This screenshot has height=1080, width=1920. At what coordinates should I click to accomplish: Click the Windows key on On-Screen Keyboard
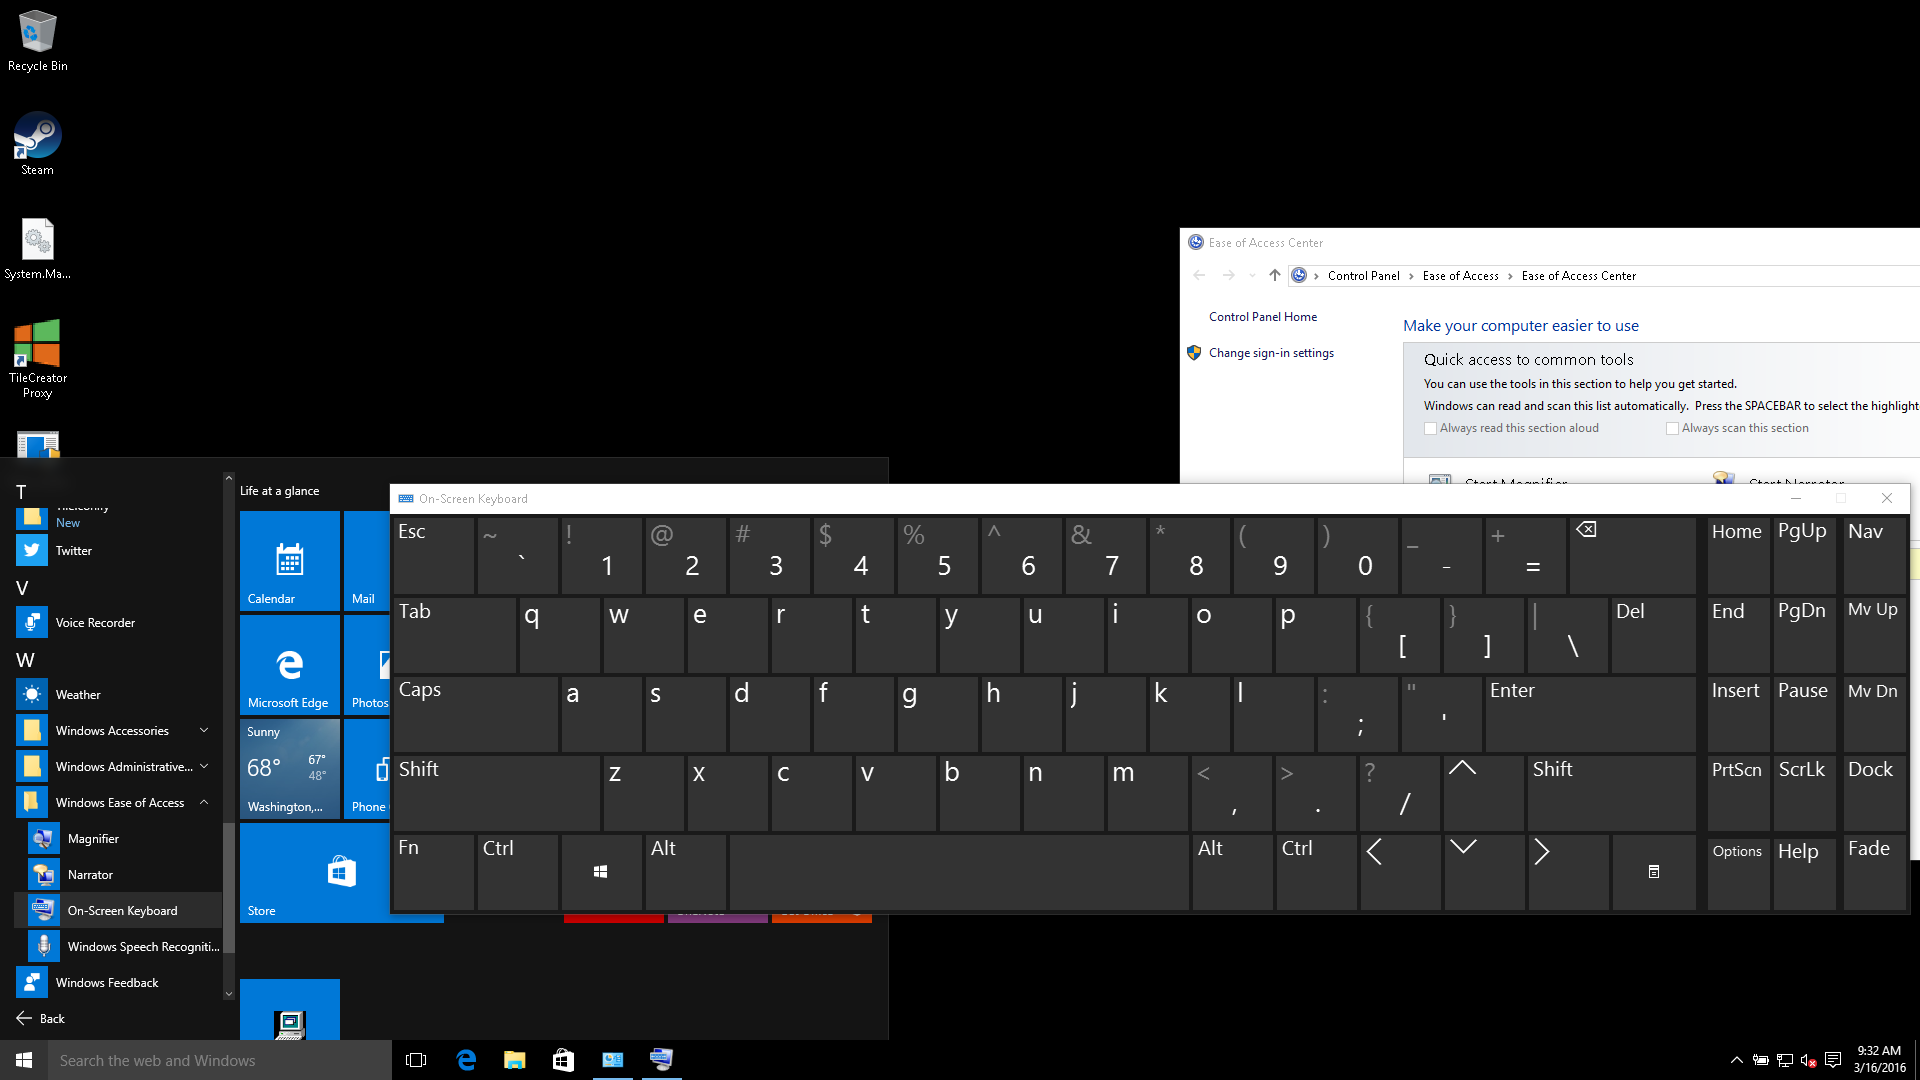pos(600,870)
